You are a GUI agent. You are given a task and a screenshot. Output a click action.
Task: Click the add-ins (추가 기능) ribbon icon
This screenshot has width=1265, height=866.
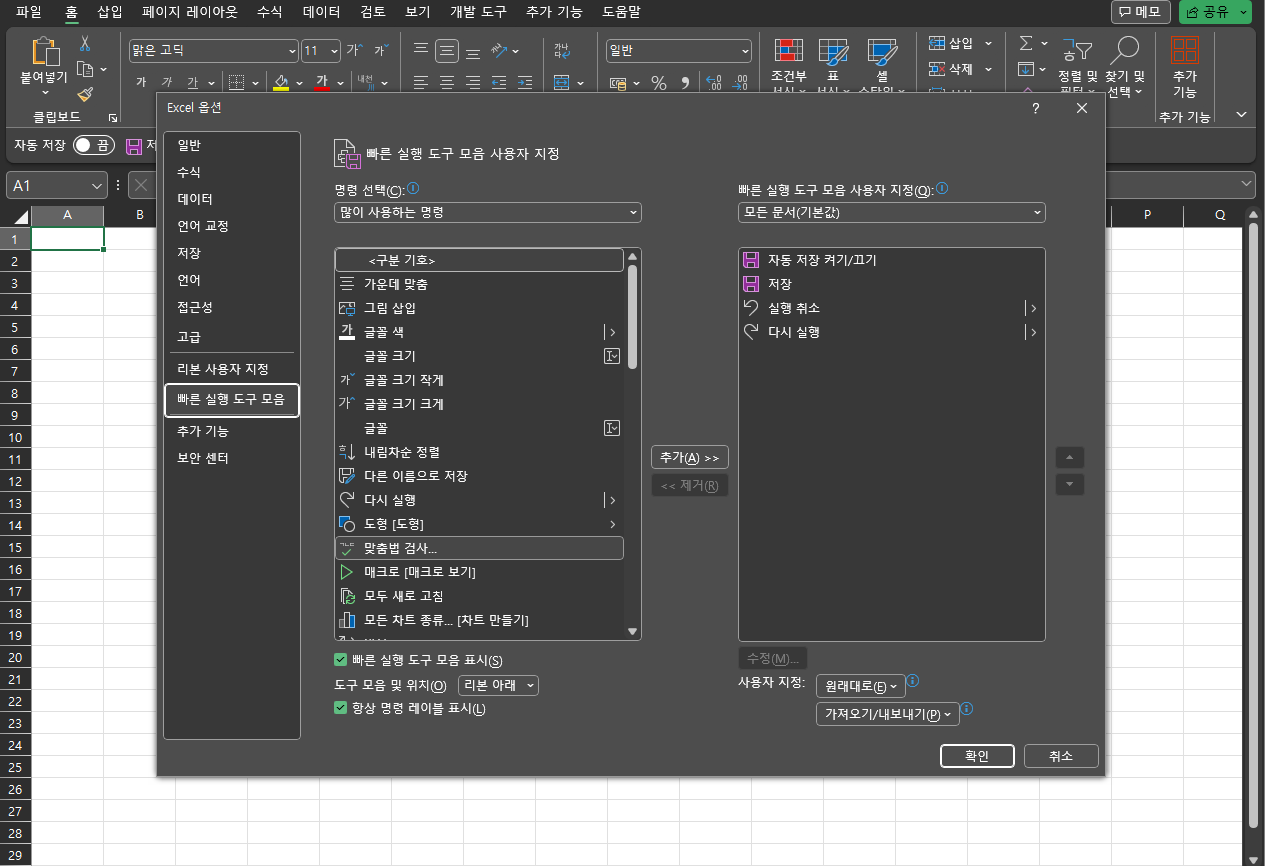pos(1185,51)
